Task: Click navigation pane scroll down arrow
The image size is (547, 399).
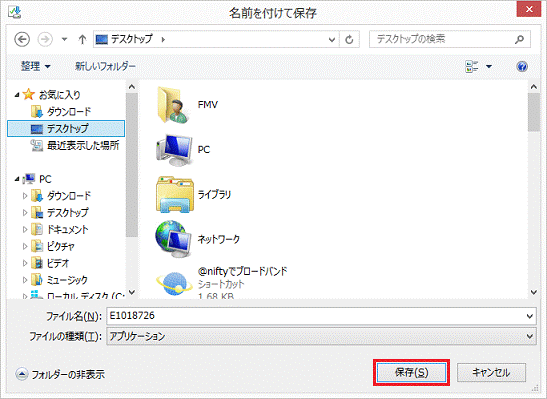Action: pos(132,292)
